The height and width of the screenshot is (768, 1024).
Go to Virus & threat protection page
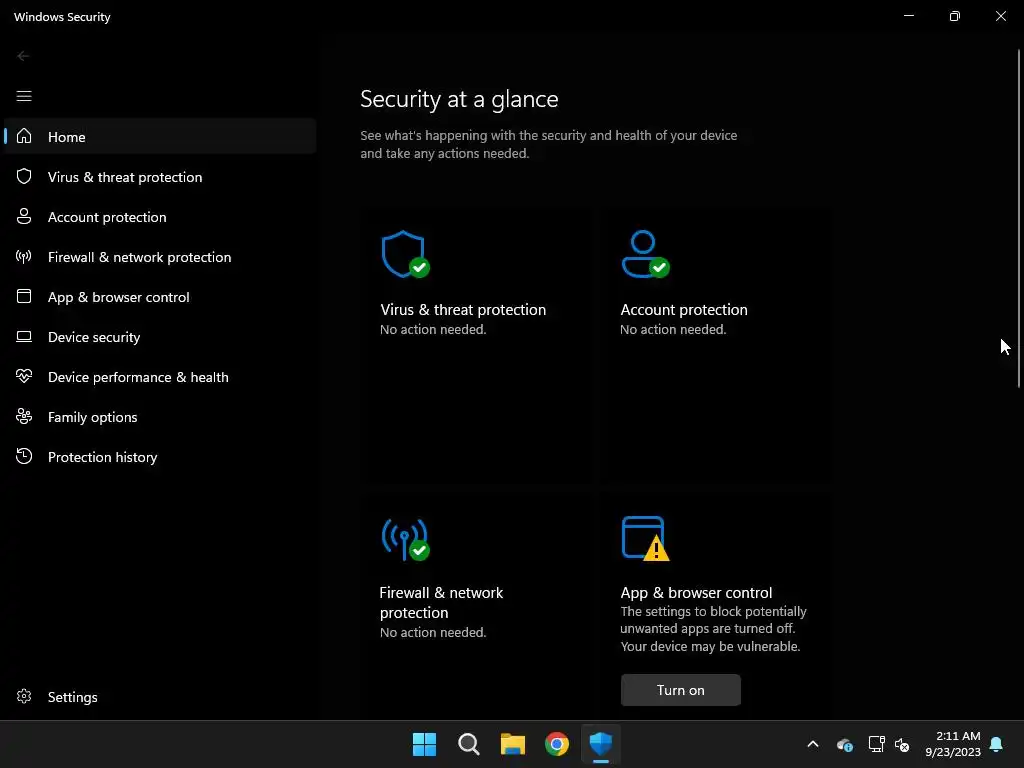(x=160, y=177)
